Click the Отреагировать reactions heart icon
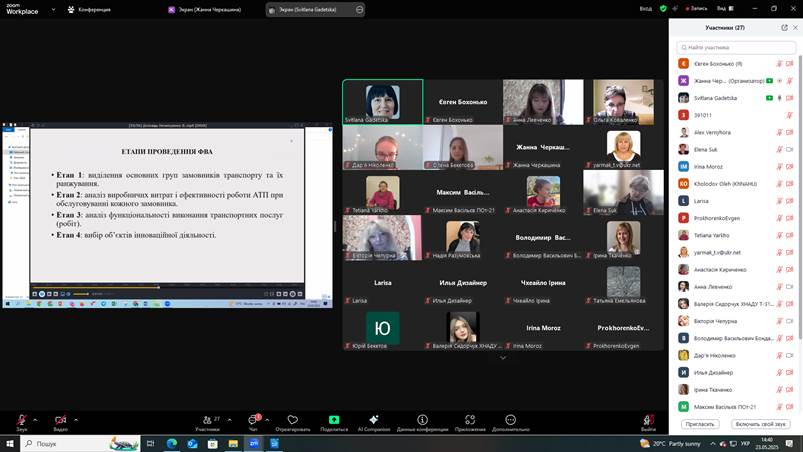803x452 pixels. (292, 421)
